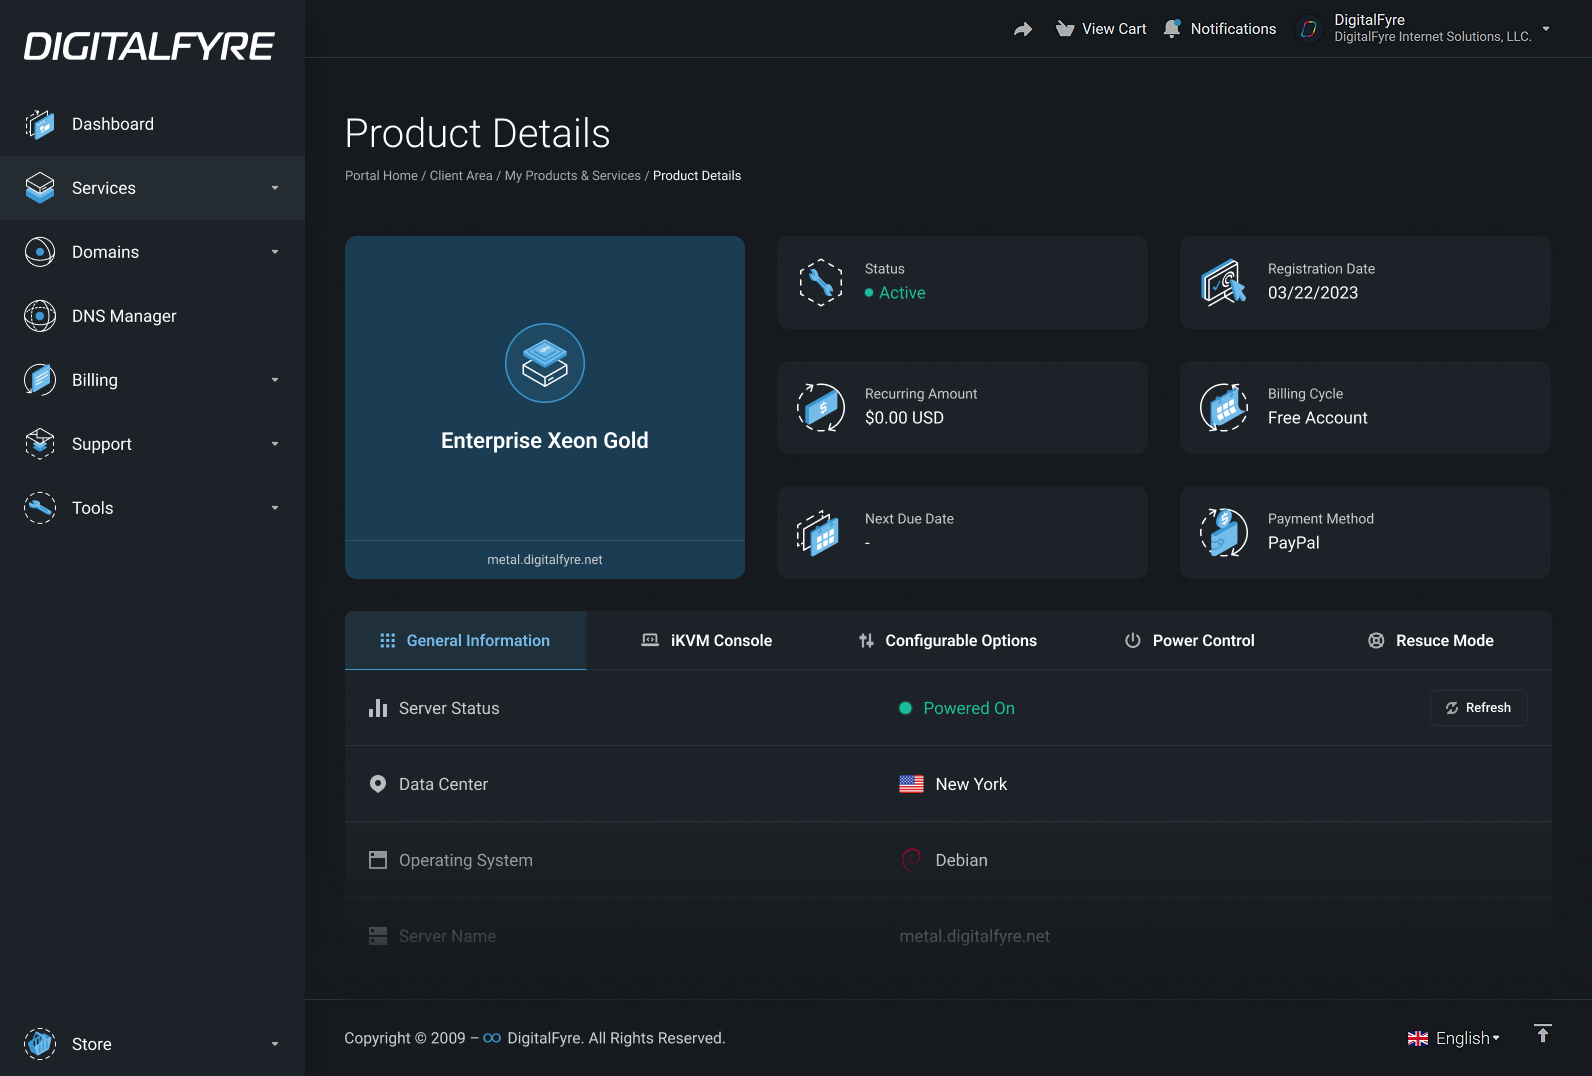Open the DigitalFyre account dropdown
Image resolution: width=1592 pixels, height=1076 pixels.
[1423, 29]
